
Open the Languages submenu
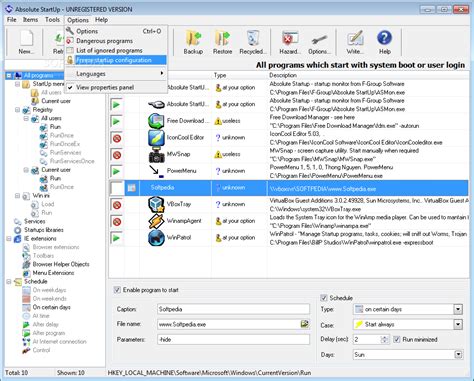116,74
